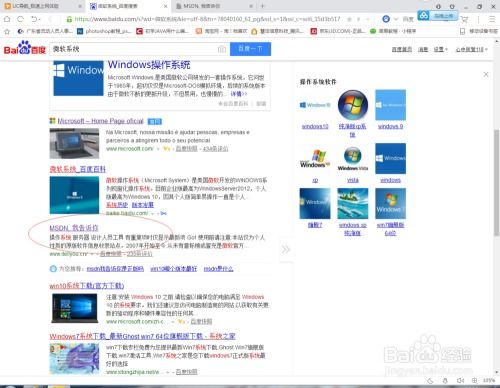Reload the page with the refresh icon
Viewport: 500px width, 388px height.
(x=20, y=19)
